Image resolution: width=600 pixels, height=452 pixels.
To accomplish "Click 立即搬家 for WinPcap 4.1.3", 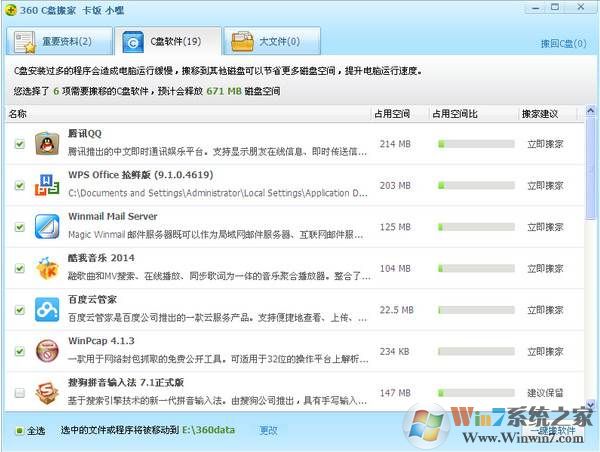I will tap(545, 351).
